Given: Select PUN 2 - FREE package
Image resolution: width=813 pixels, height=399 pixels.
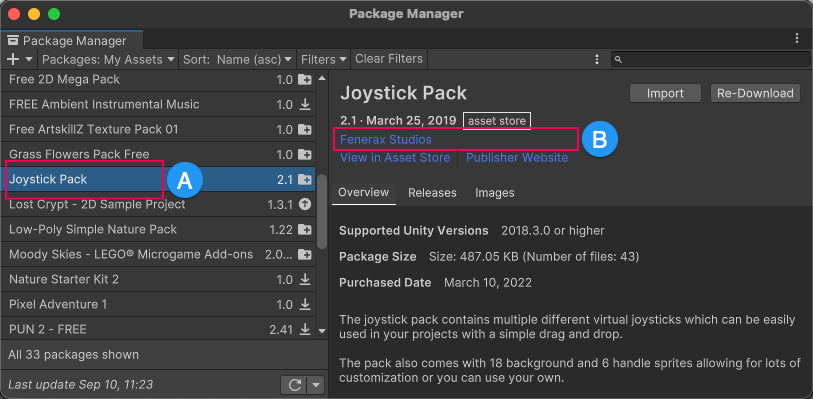Looking at the screenshot, I should [158, 329].
